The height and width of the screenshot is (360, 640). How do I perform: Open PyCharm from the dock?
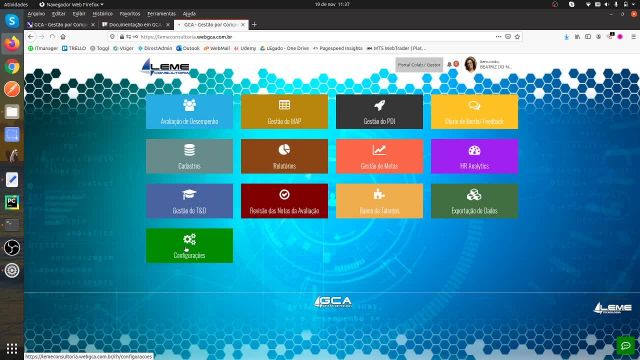click(x=12, y=202)
